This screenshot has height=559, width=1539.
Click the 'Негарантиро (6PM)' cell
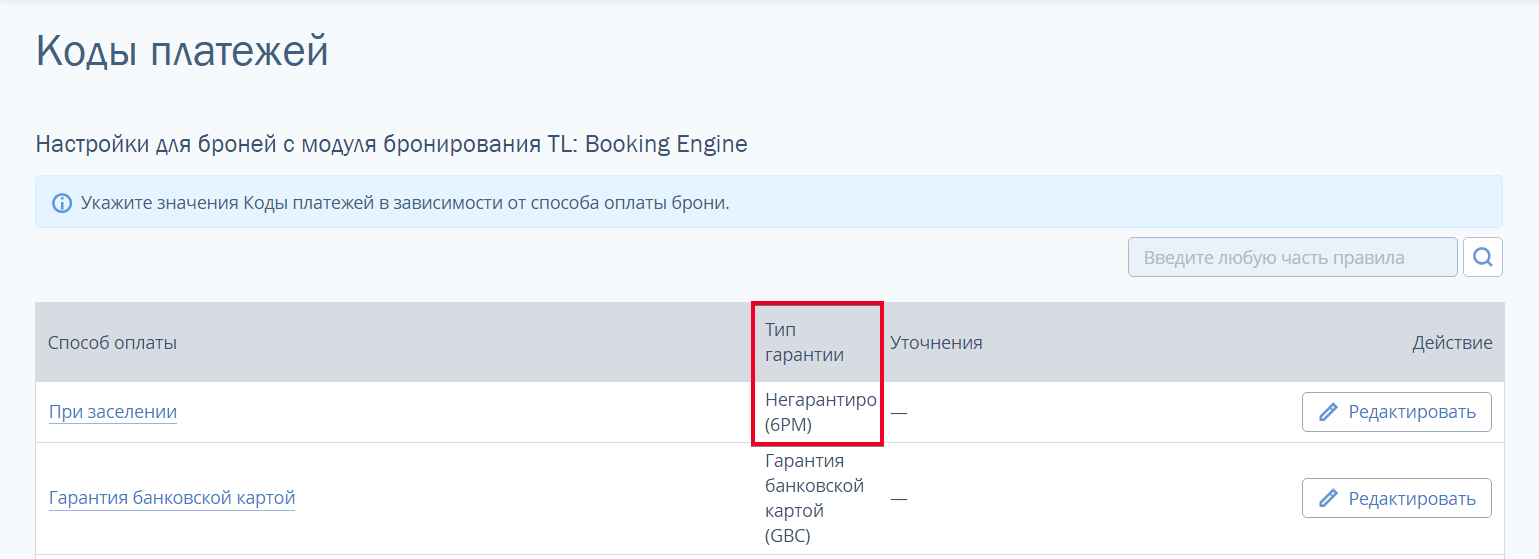[x=820, y=412]
